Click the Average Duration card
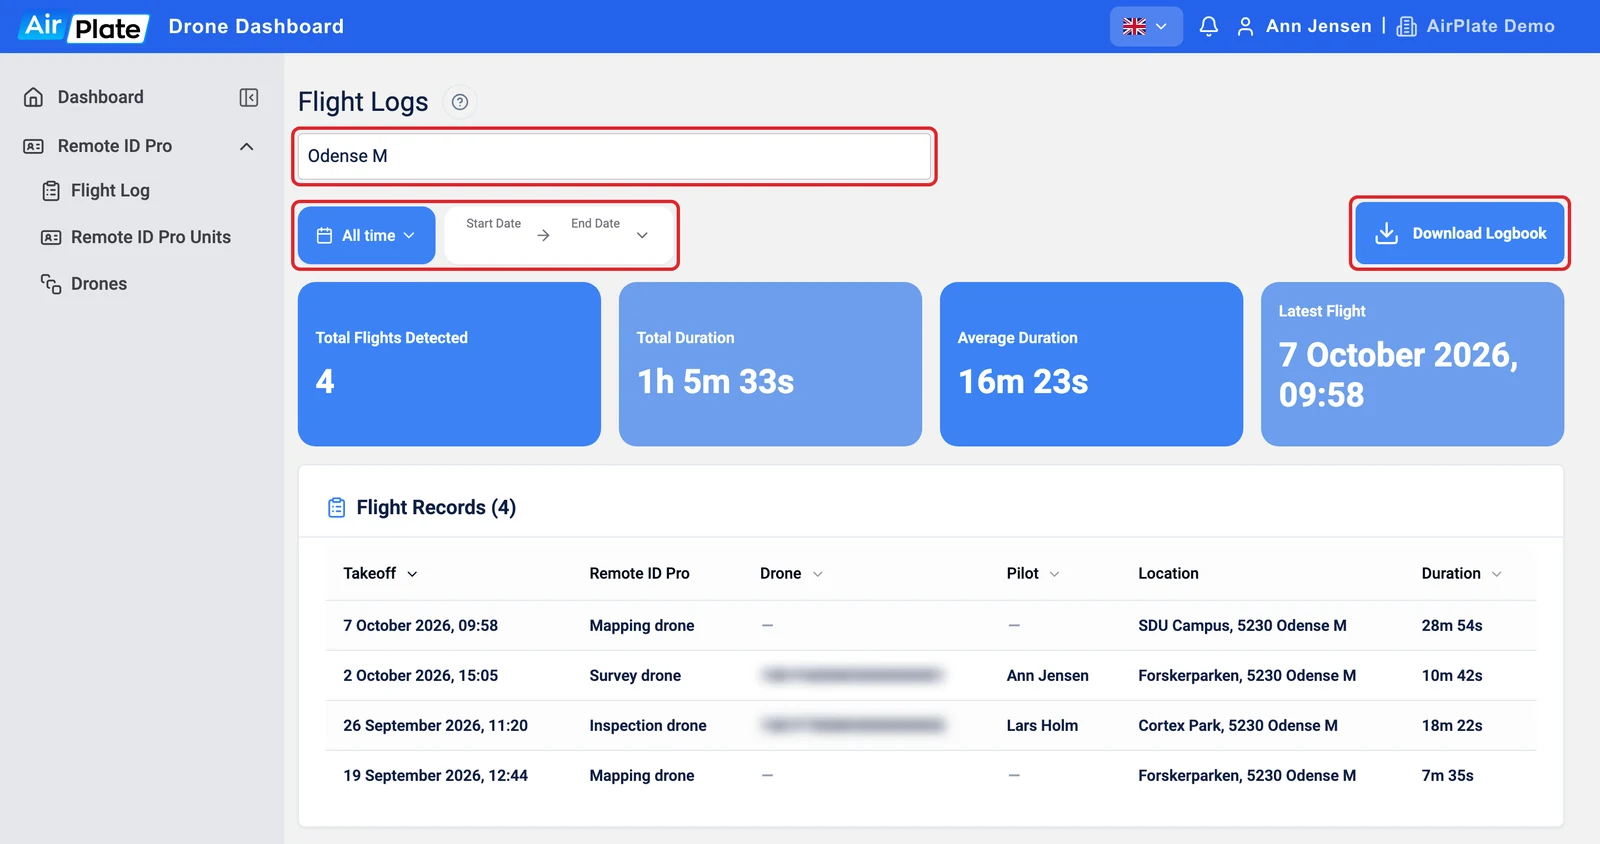This screenshot has height=844, width=1600. (x=1091, y=364)
